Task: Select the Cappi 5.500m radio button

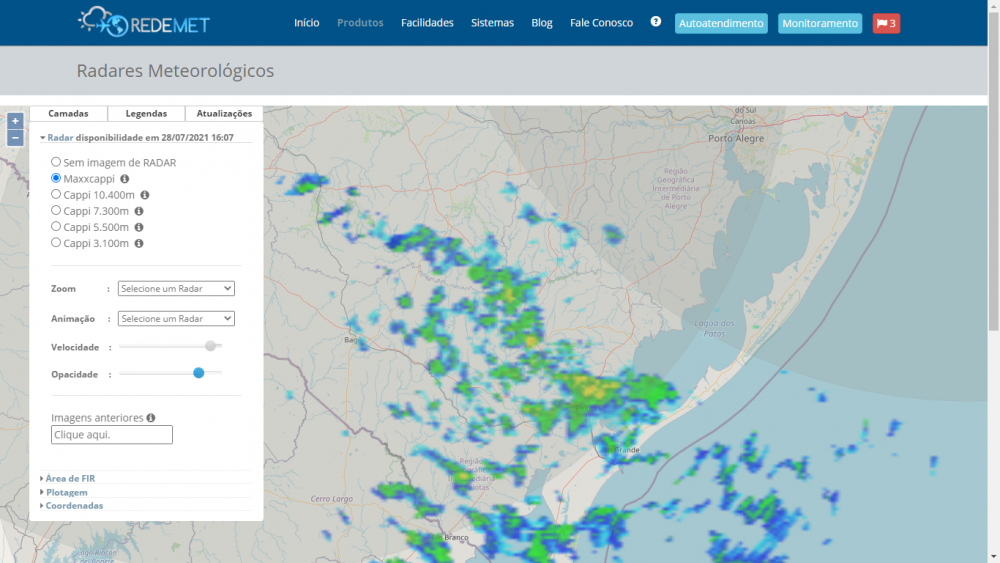Action: pos(56,227)
